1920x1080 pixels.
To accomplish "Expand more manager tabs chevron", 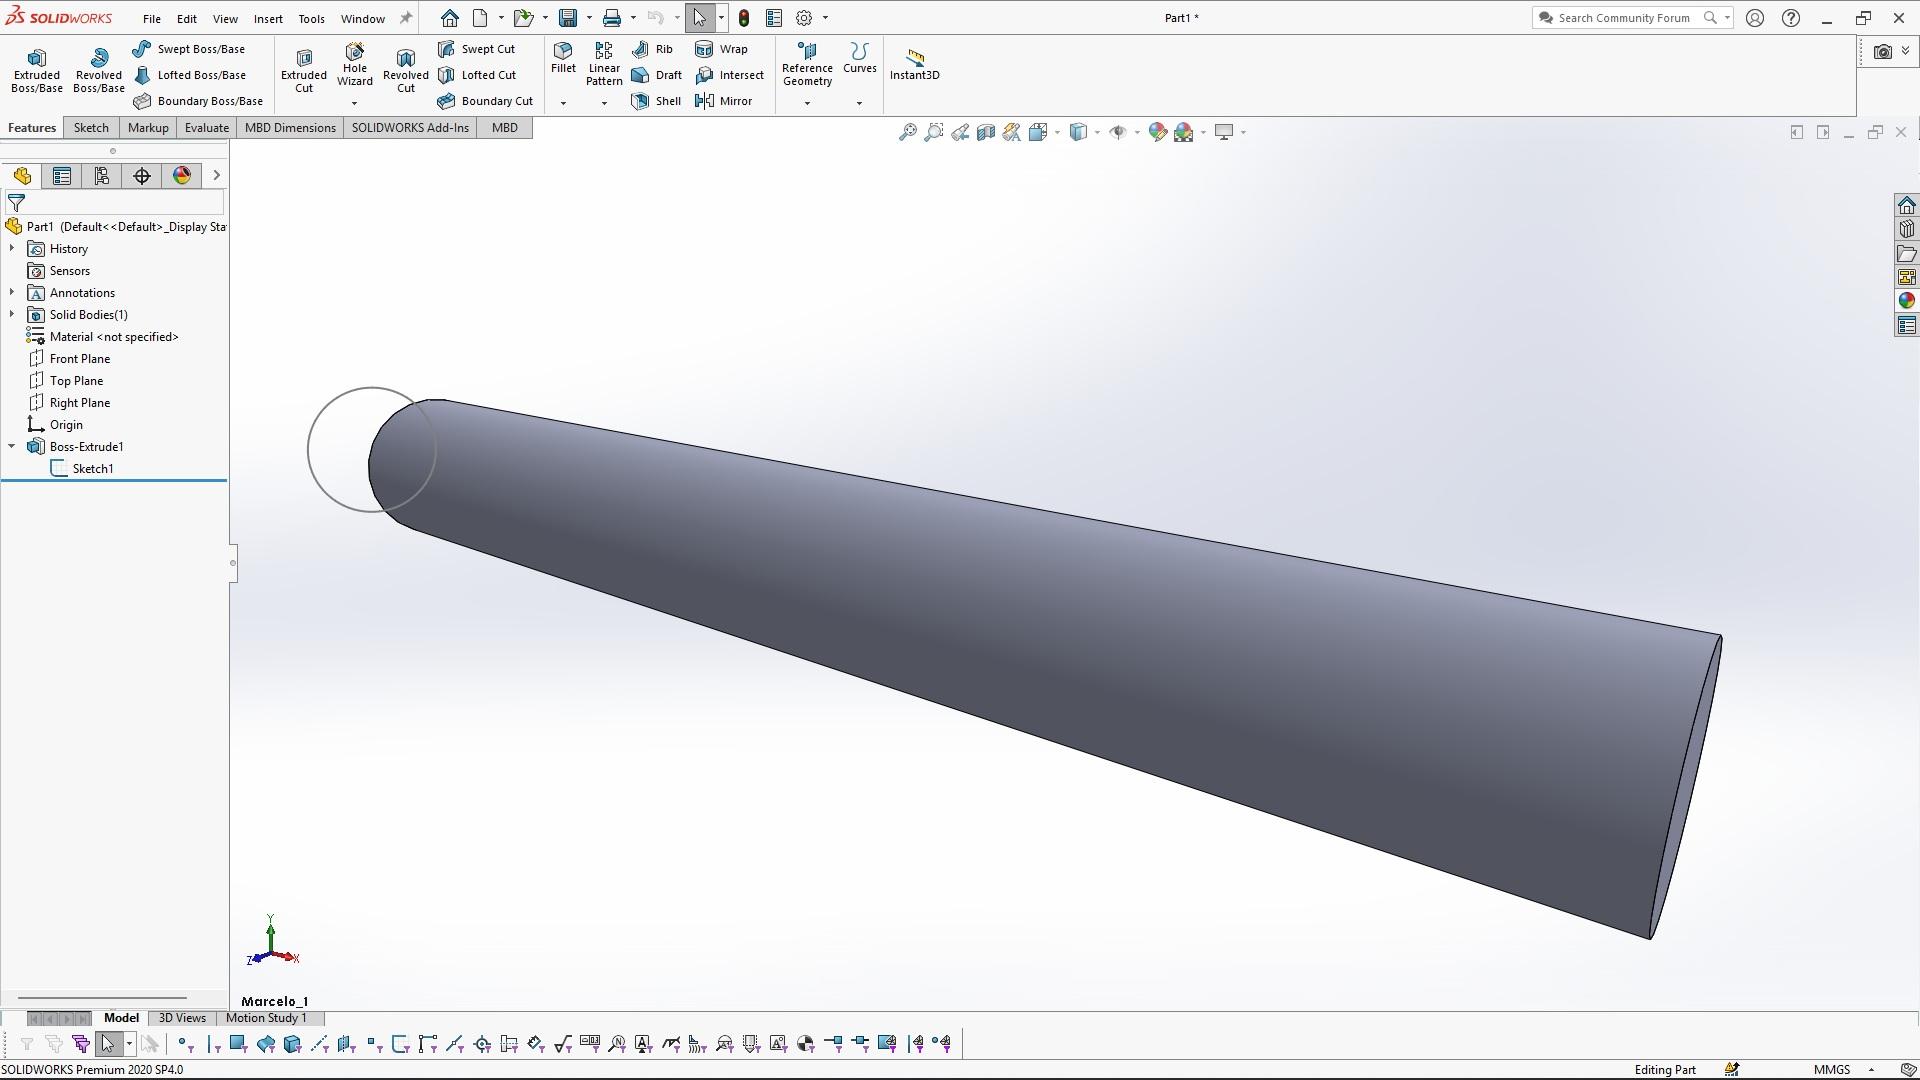I will tap(216, 176).
